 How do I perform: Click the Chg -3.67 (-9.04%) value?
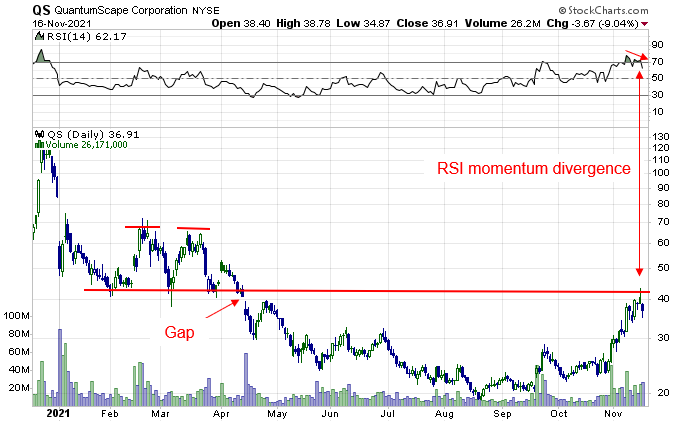(x=592, y=24)
